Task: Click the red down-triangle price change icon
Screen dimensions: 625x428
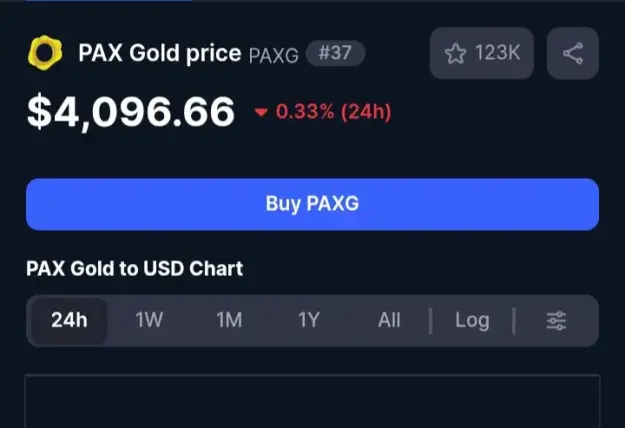Action: tap(261, 112)
